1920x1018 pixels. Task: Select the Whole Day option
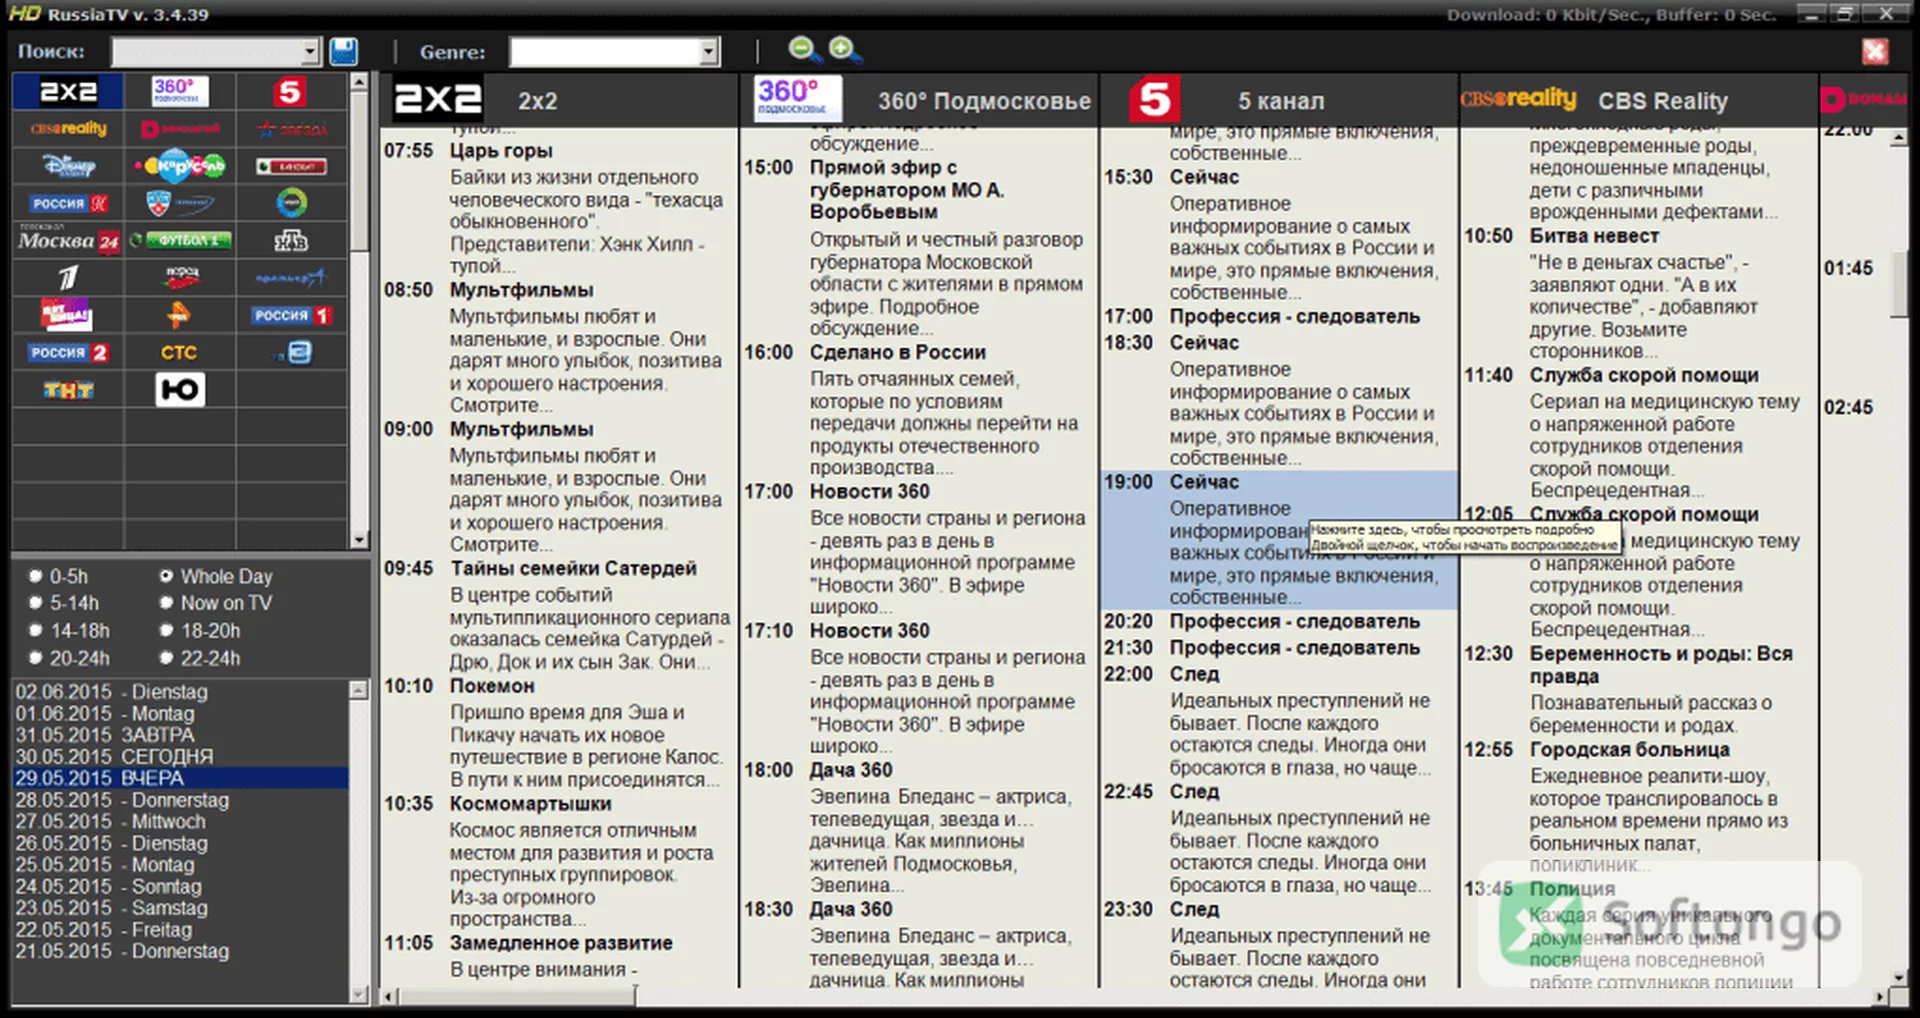click(215, 576)
